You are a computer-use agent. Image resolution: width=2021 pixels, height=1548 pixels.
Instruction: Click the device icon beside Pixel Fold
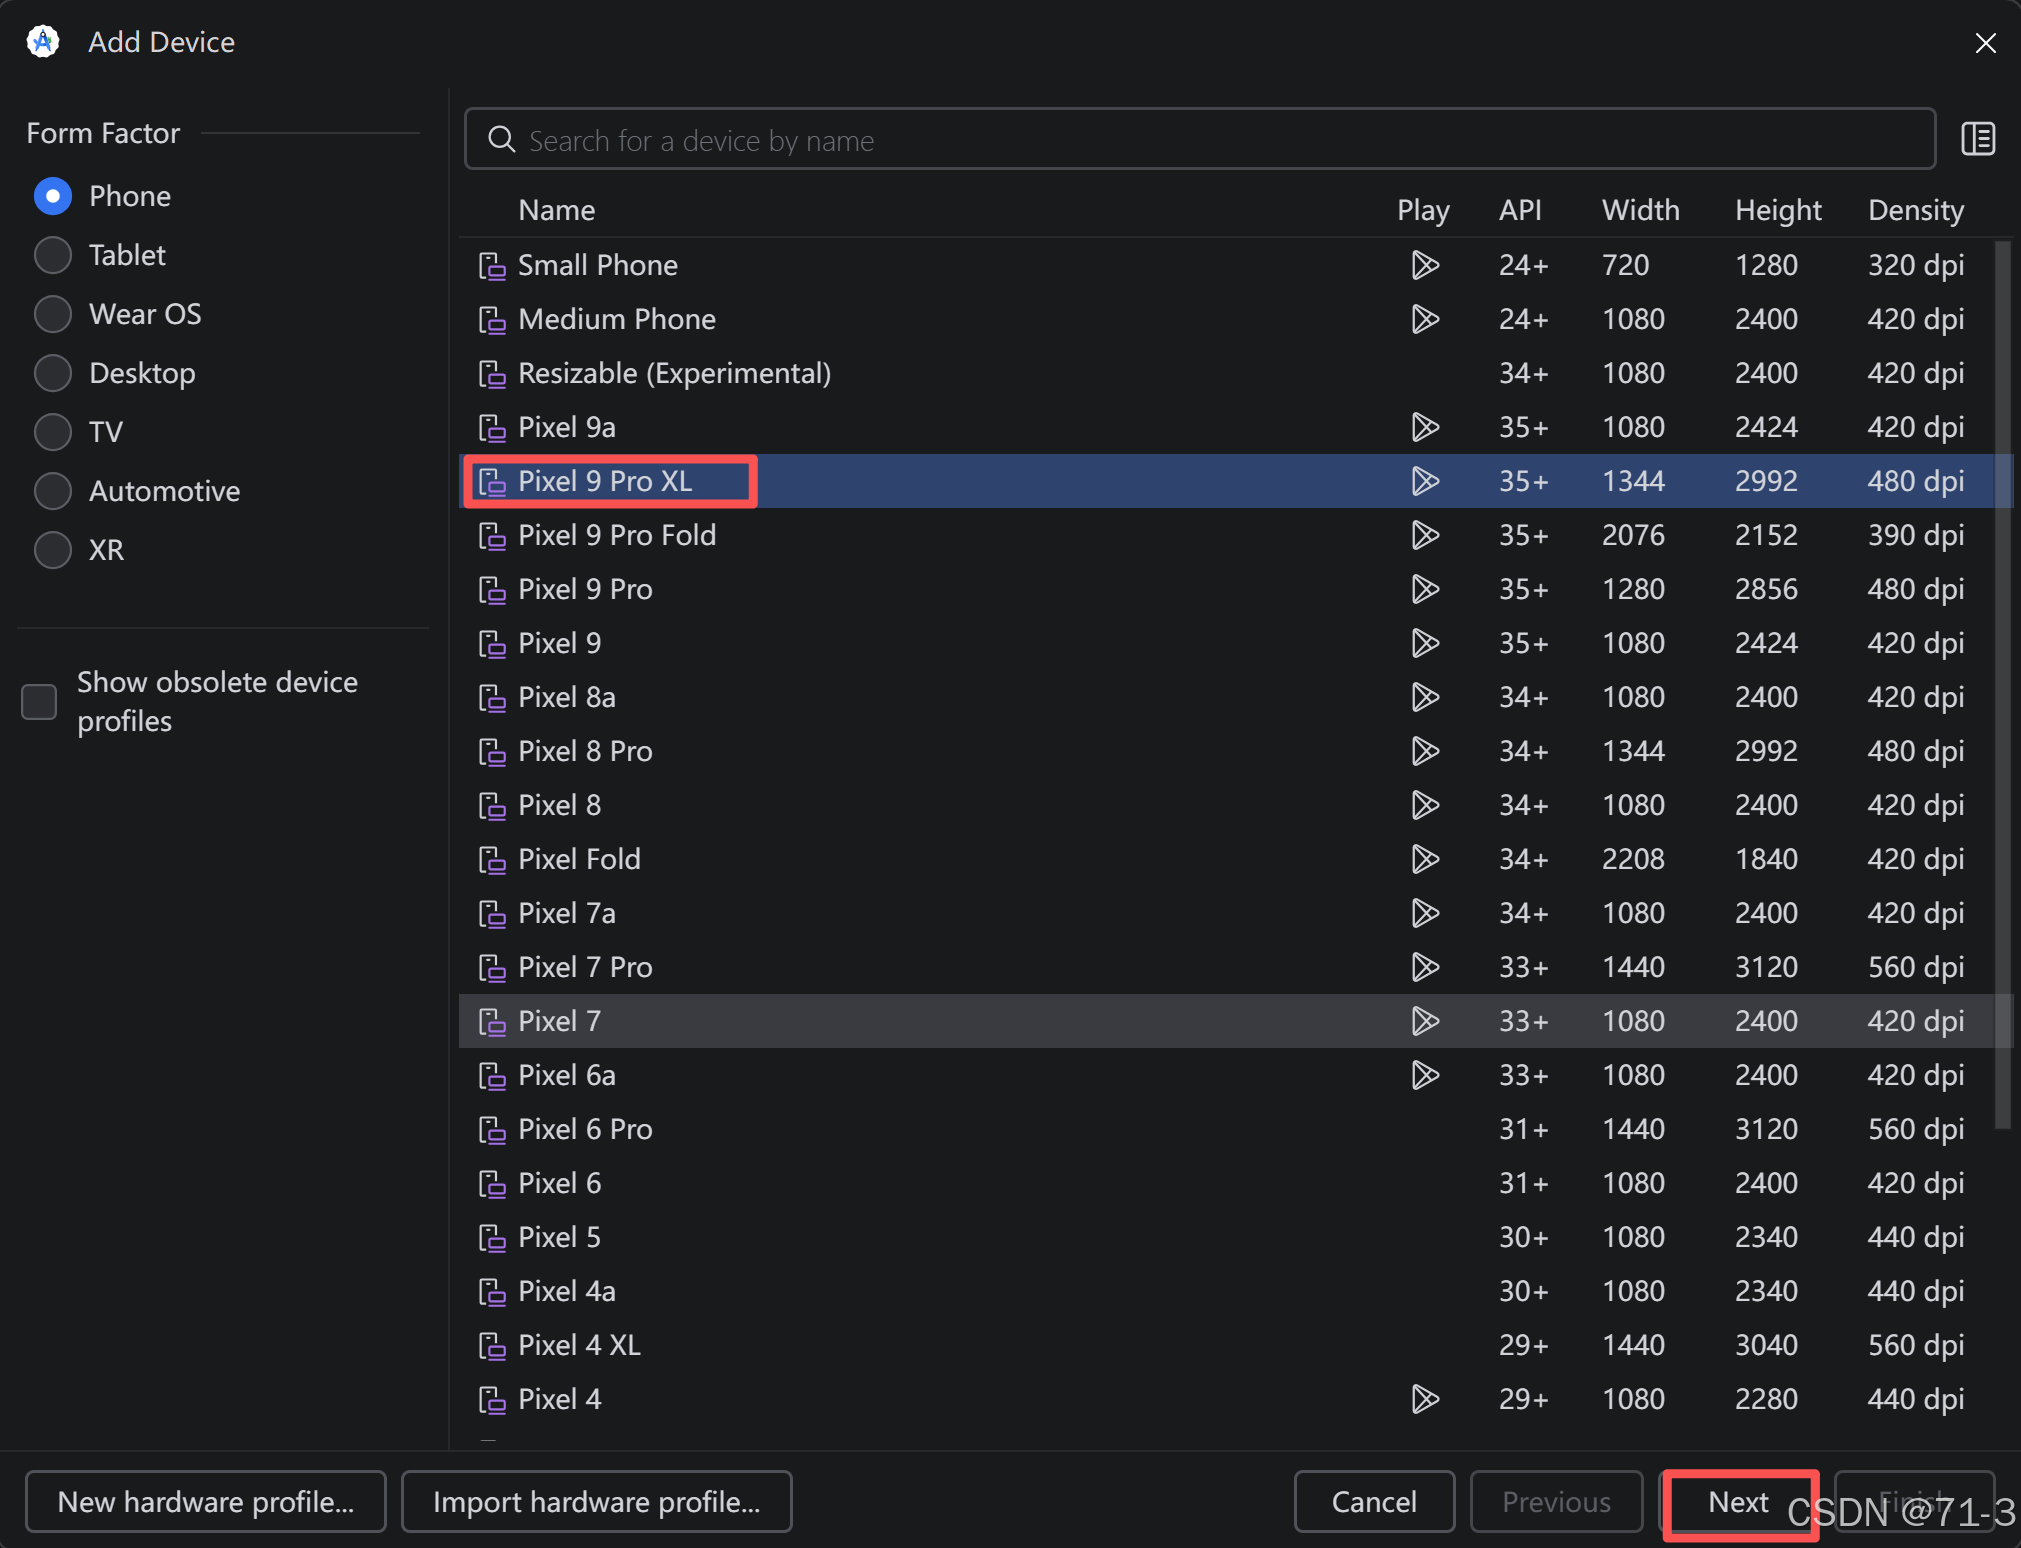pos(491,860)
